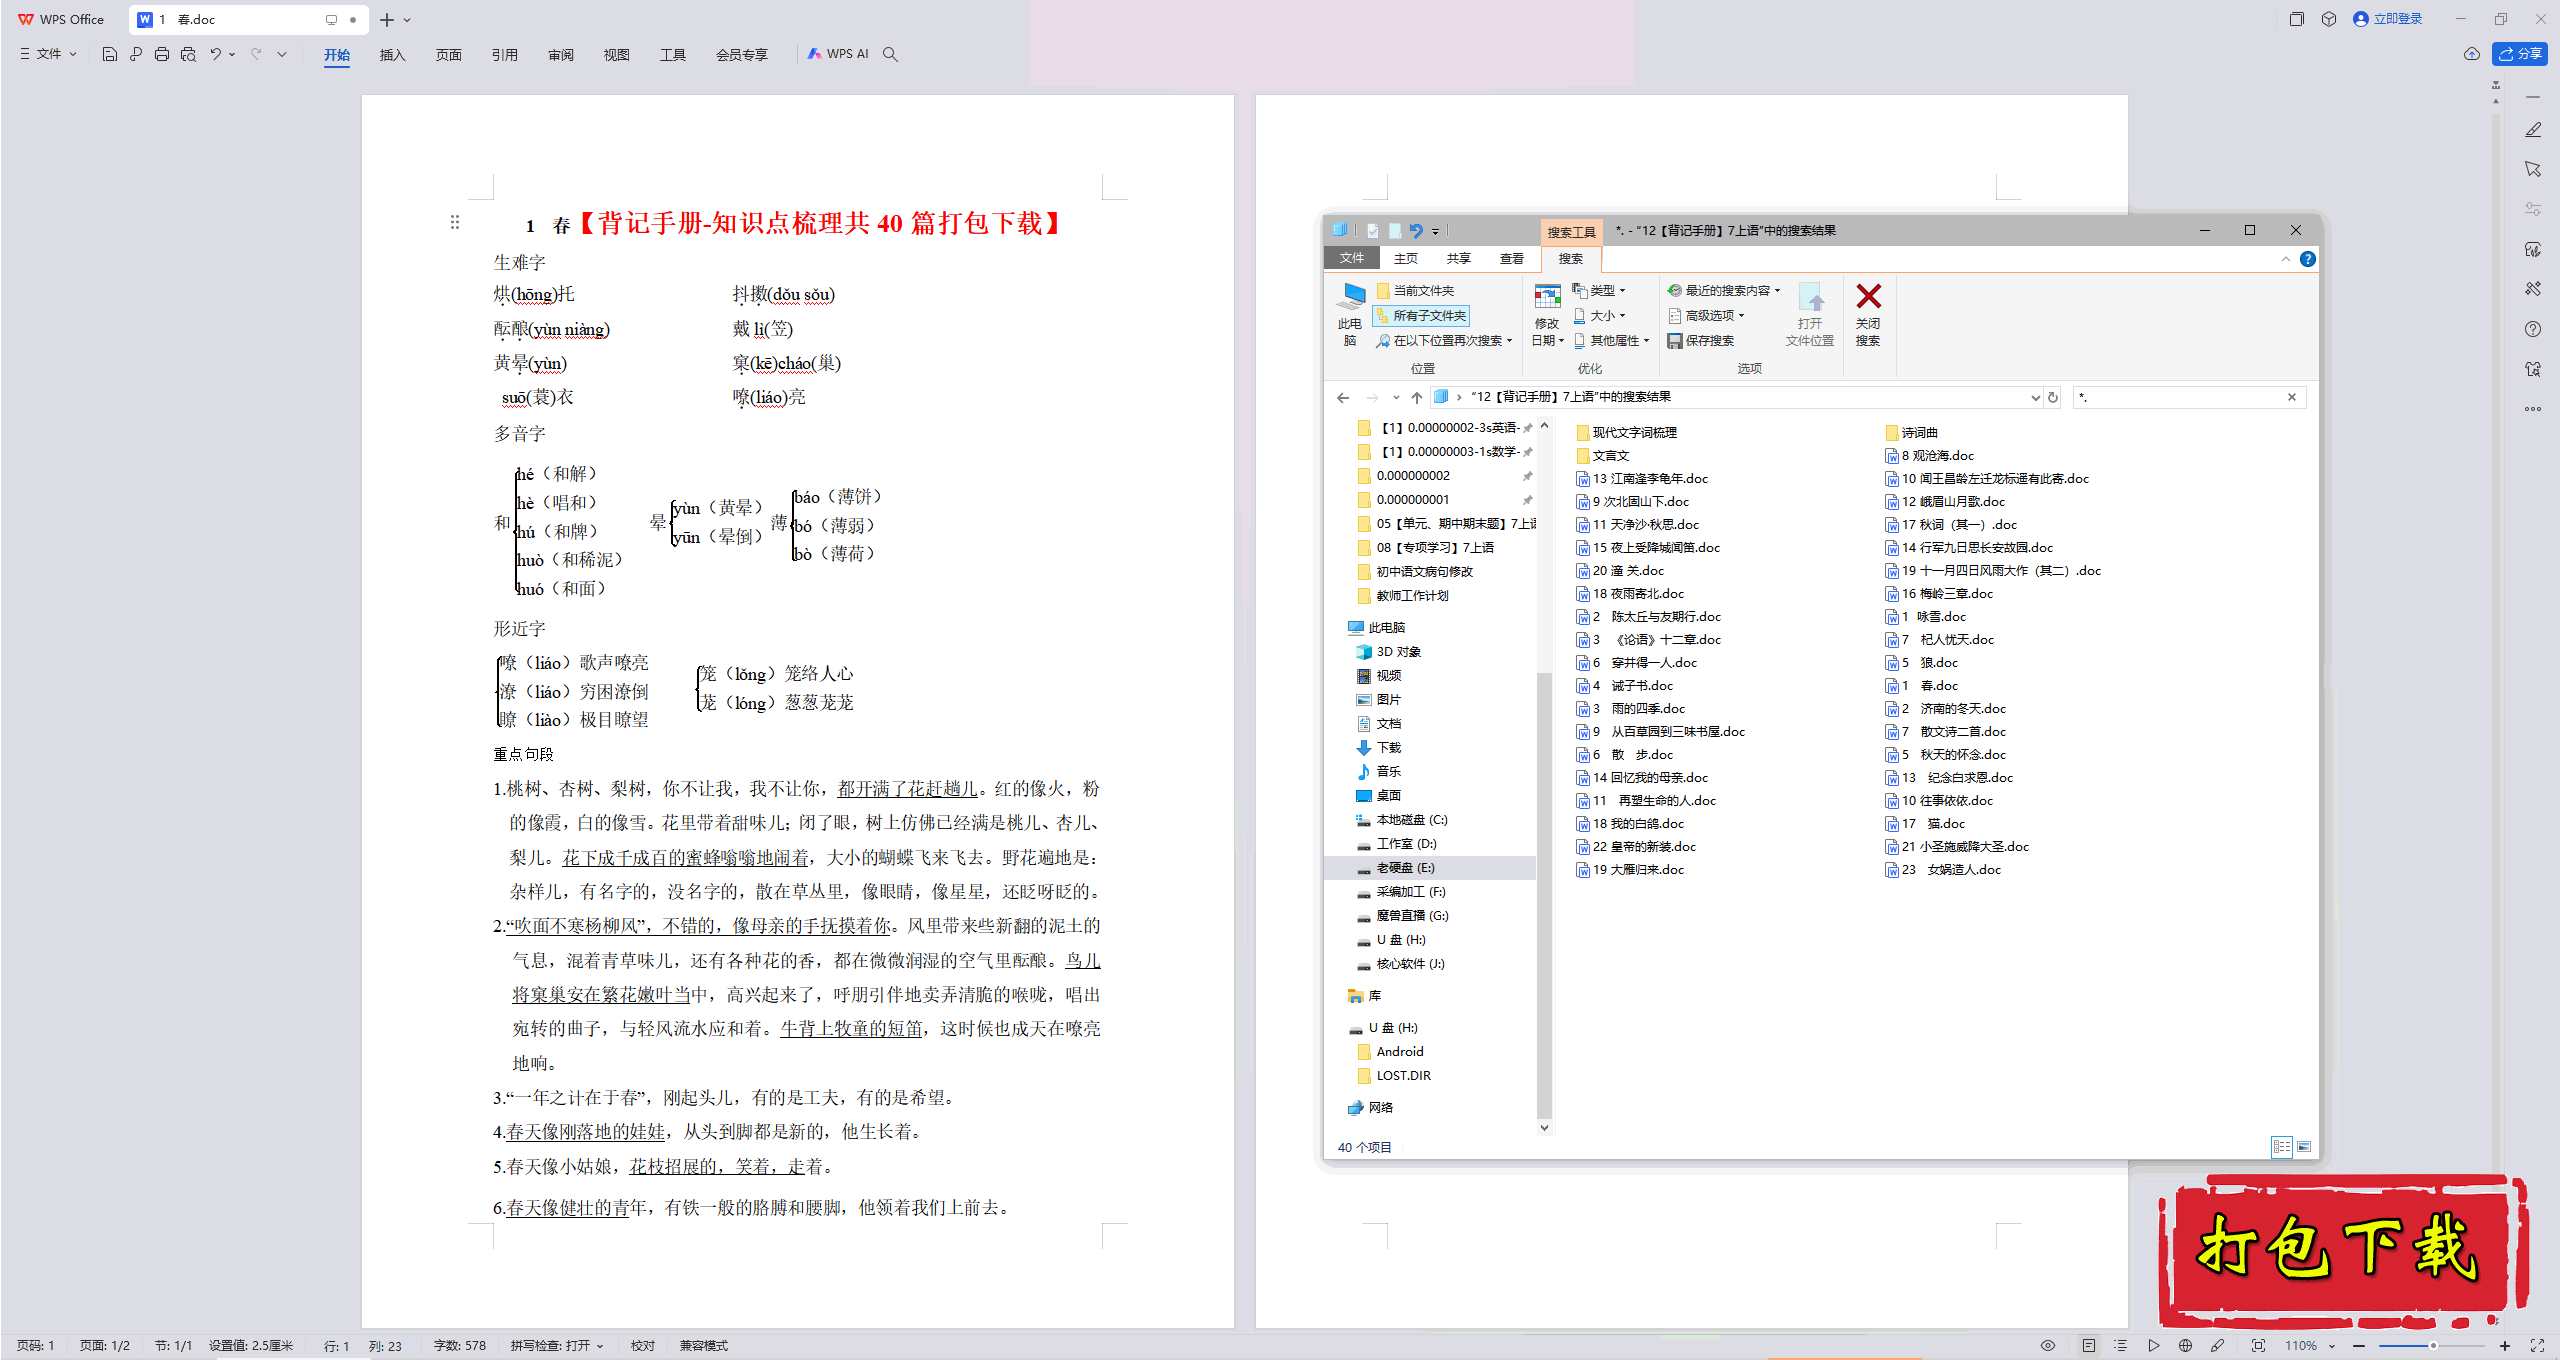The image size is (2560, 1360).
Task: Click 校对 proofreading in status bar
Action: [x=643, y=1346]
